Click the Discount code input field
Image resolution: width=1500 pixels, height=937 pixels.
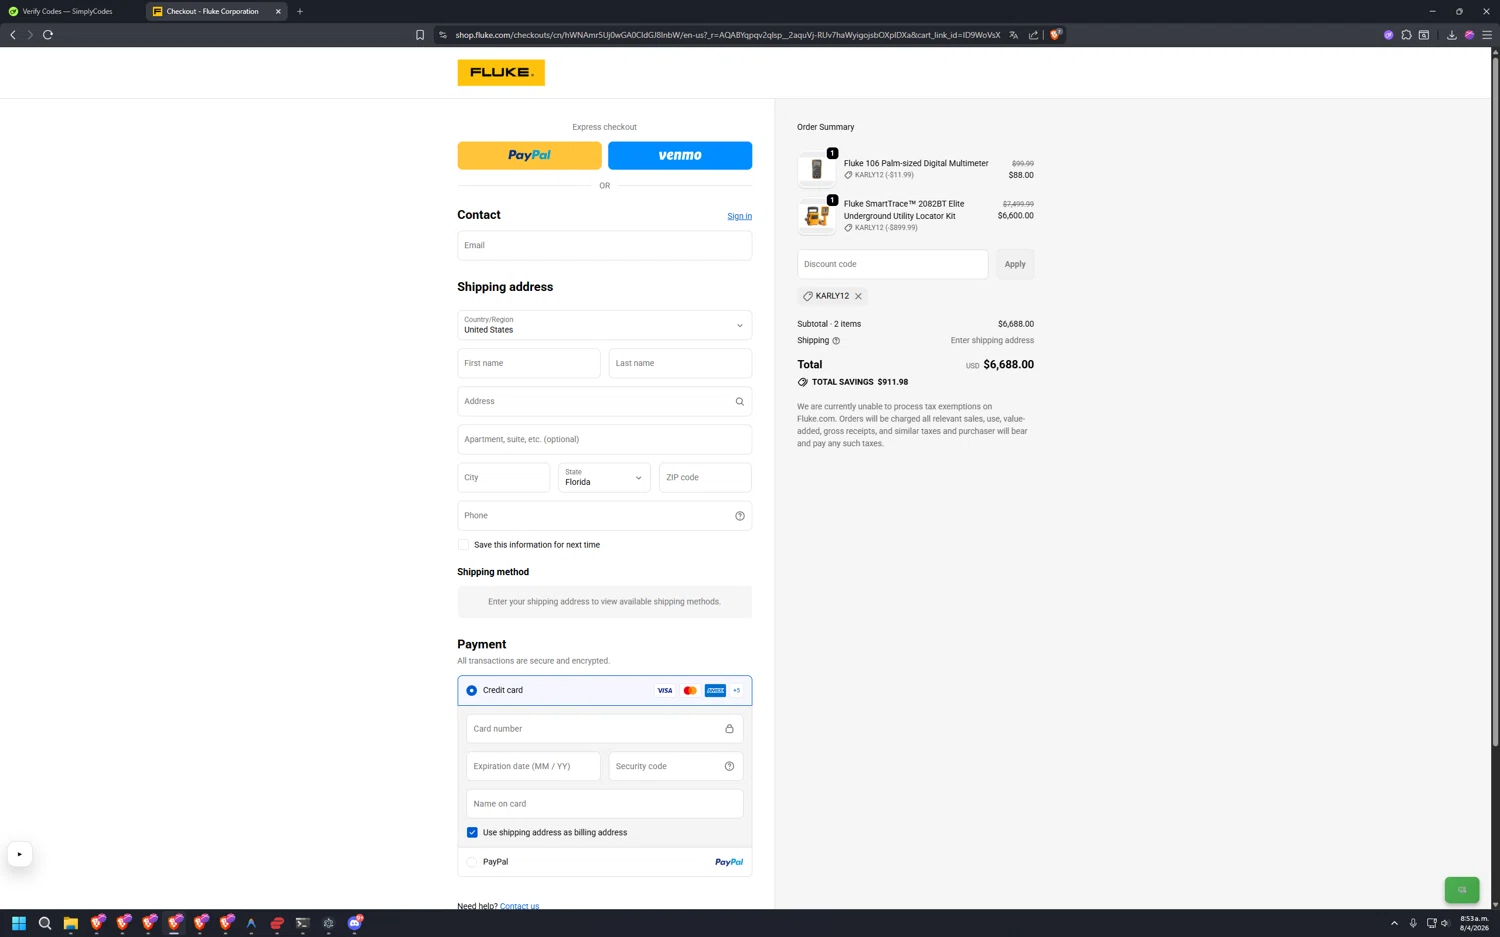(x=892, y=264)
